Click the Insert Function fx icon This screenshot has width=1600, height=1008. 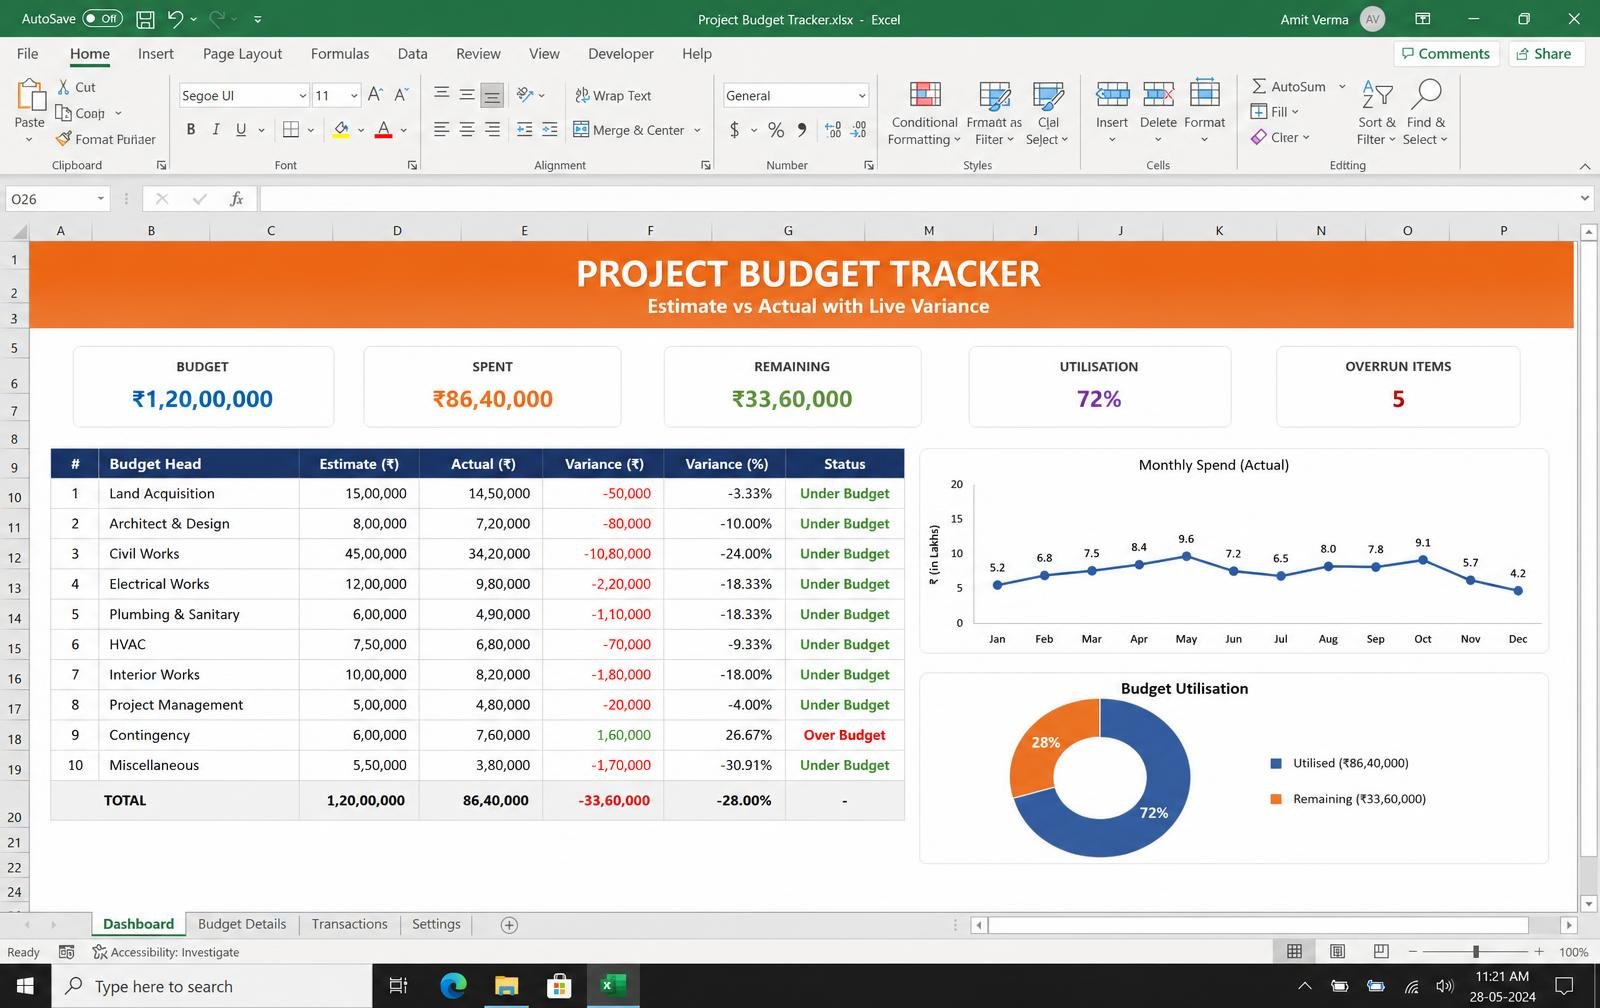pos(236,199)
